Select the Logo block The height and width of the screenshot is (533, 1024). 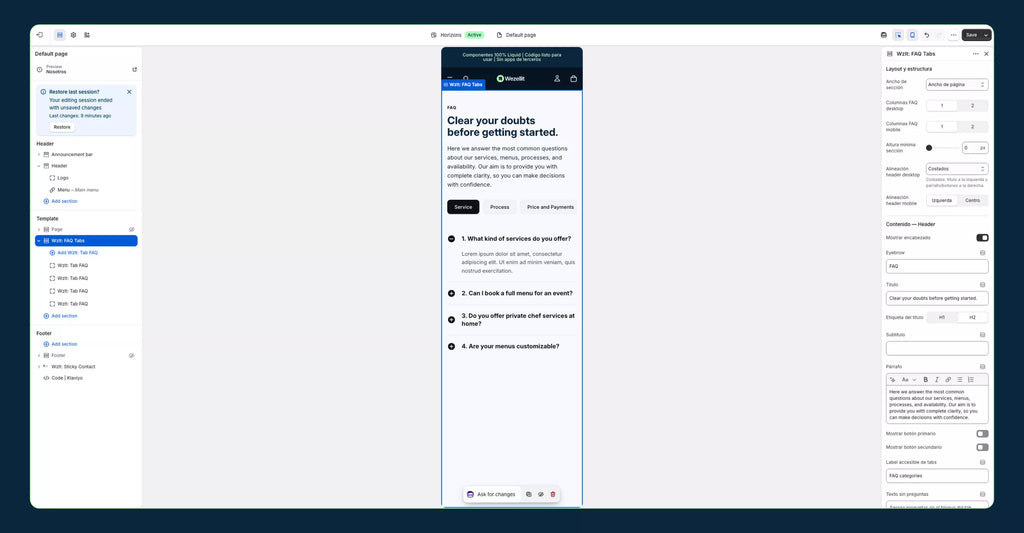point(63,178)
